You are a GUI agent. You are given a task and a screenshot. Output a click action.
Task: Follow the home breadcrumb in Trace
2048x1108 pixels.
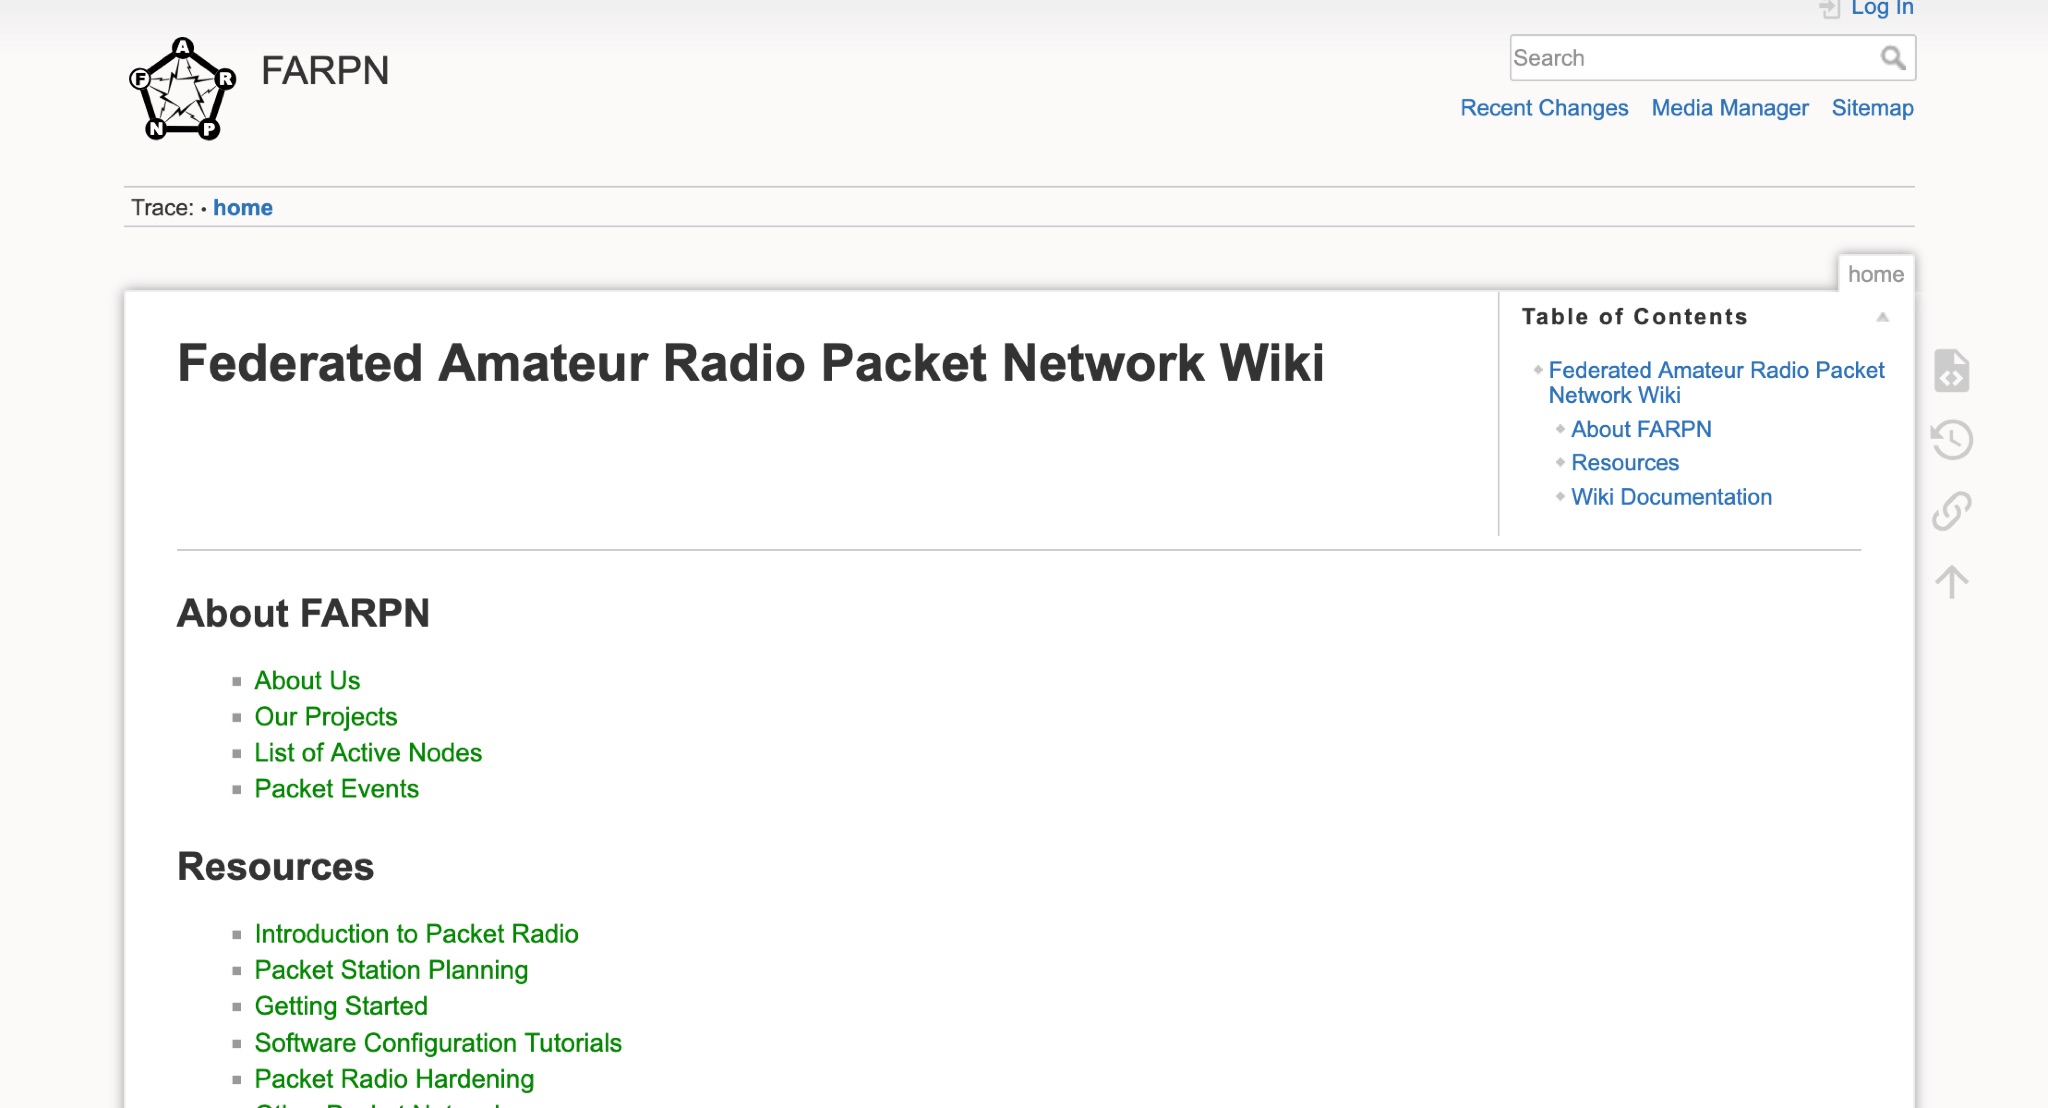[x=242, y=207]
